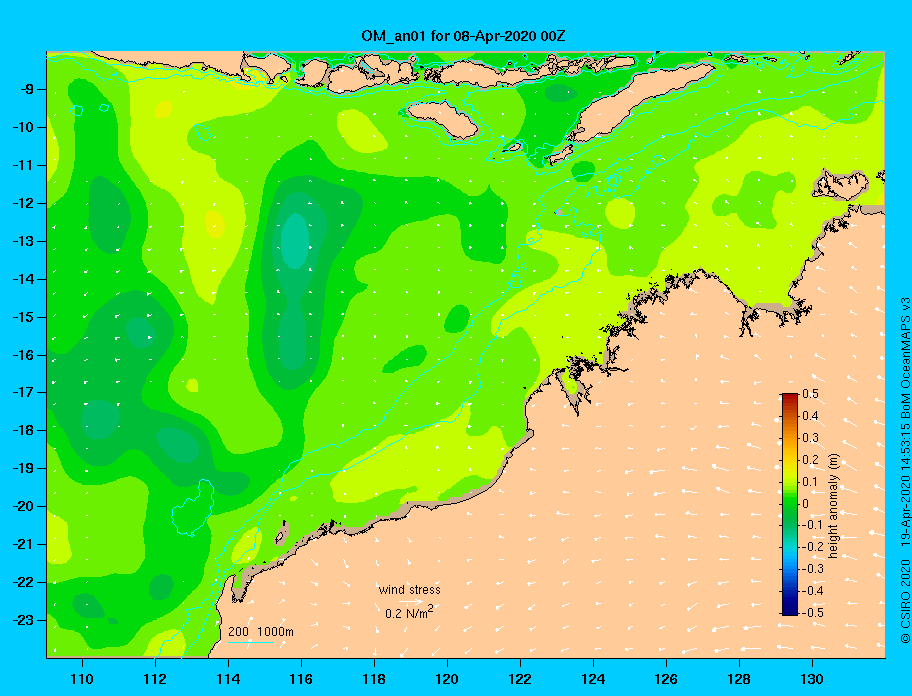The image size is (912, 696).
Task: Click the latitude label -13
Action: click(x=22, y=241)
